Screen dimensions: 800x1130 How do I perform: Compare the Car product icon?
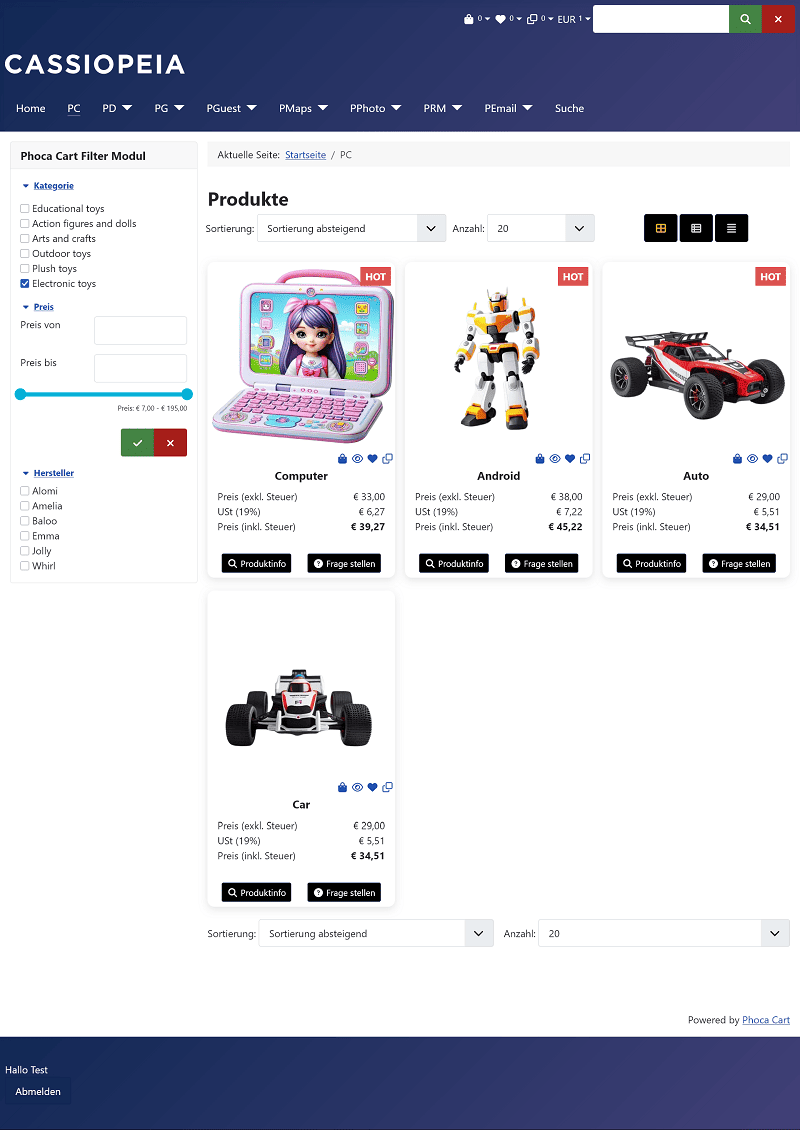point(388,787)
